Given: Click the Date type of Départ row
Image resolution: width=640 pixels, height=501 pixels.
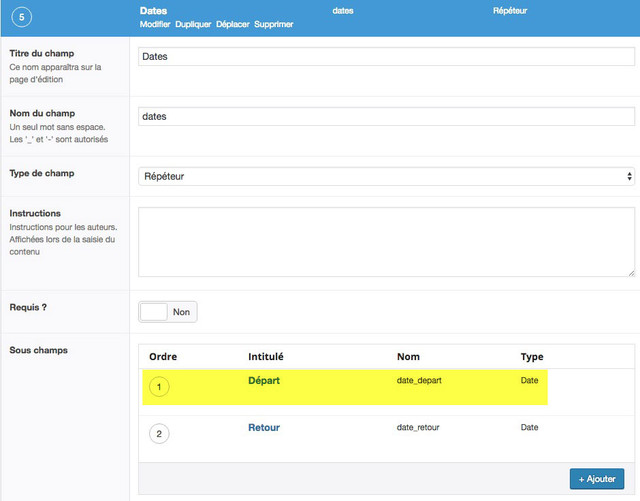Looking at the screenshot, I should tap(529, 381).
